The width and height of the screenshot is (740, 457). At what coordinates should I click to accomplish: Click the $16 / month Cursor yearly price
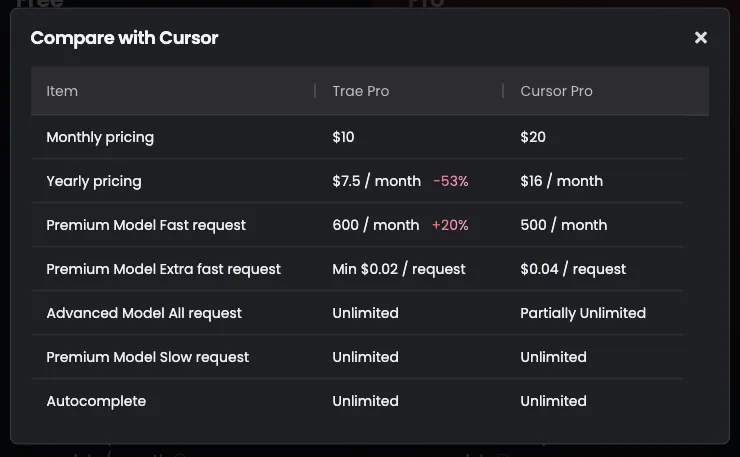pos(562,181)
